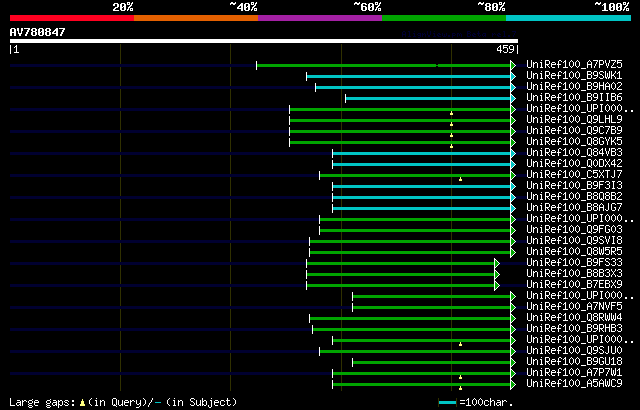Image resolution: width=640 pixels, height=410 pixels.
Task: Click the =100char. scale label
Action: point(486,403)
